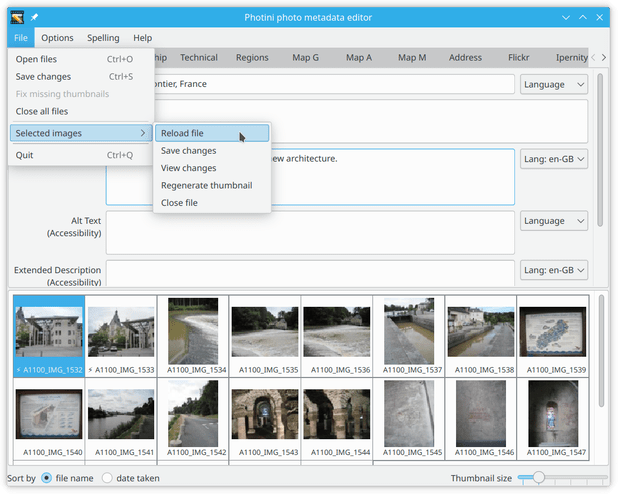The height and width of the screenshot is (494, 618).
Task: Select Regenerate thumbnail in submenu
Action: [212, 185]
